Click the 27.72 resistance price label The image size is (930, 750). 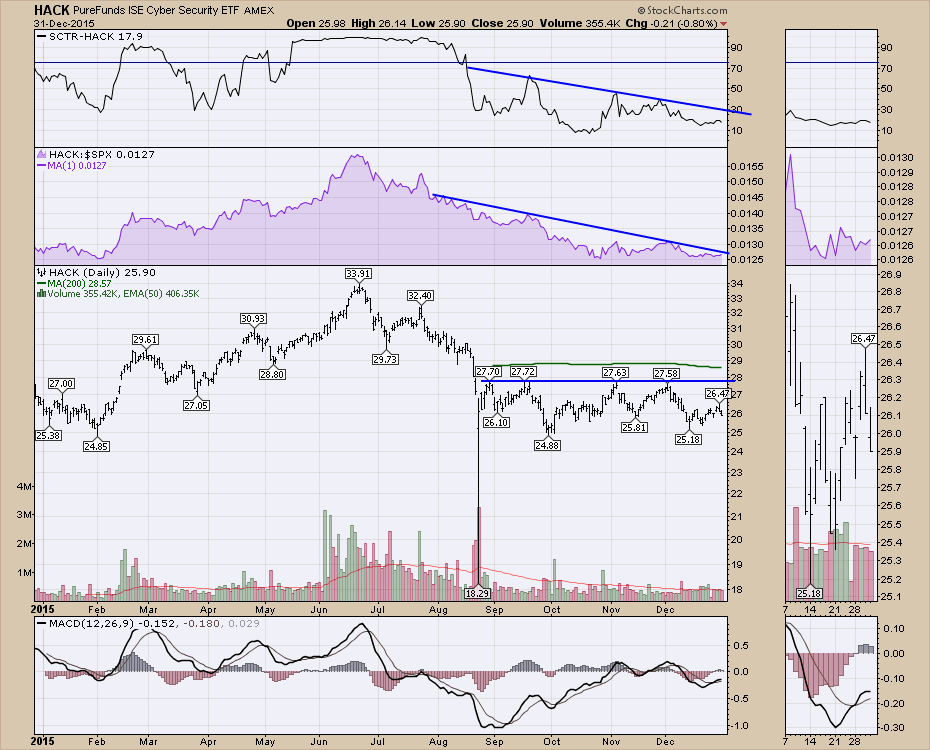[x=523, y=372]
